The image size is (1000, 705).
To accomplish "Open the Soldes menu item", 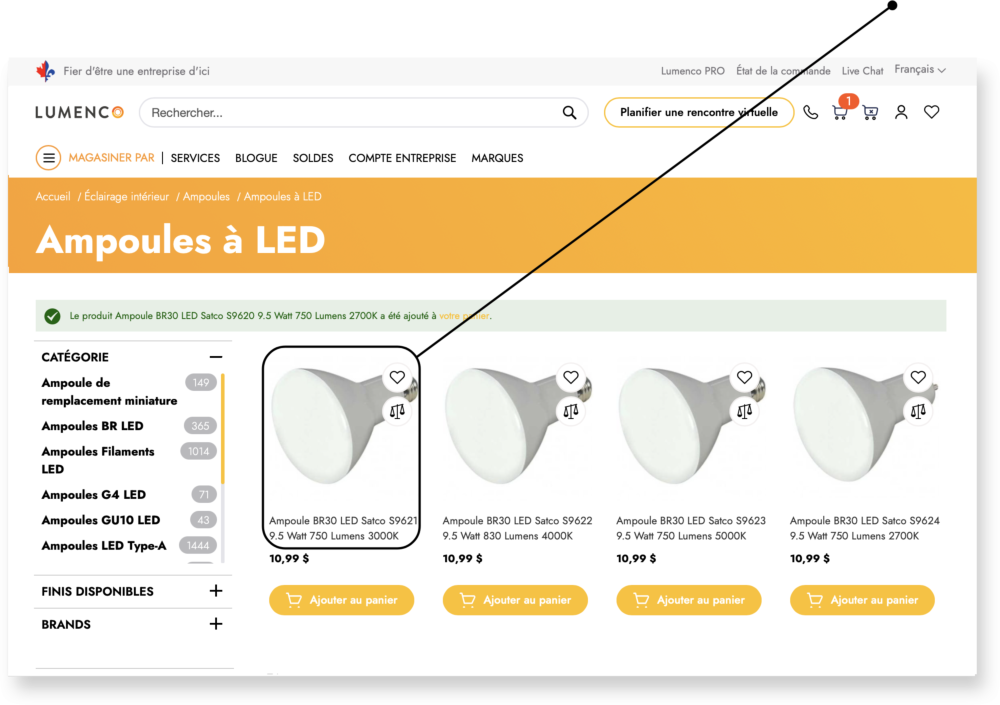I will 313,158.
